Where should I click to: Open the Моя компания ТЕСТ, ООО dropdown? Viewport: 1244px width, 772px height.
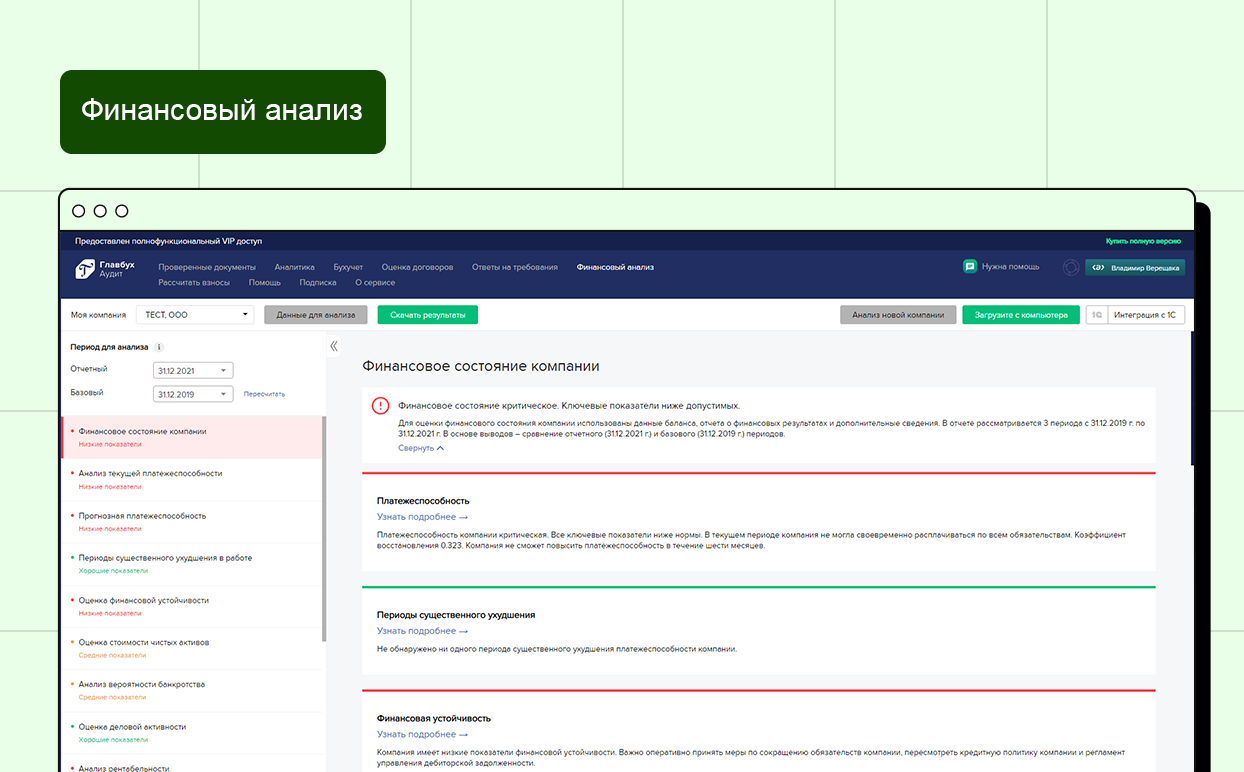click(195, 315)
